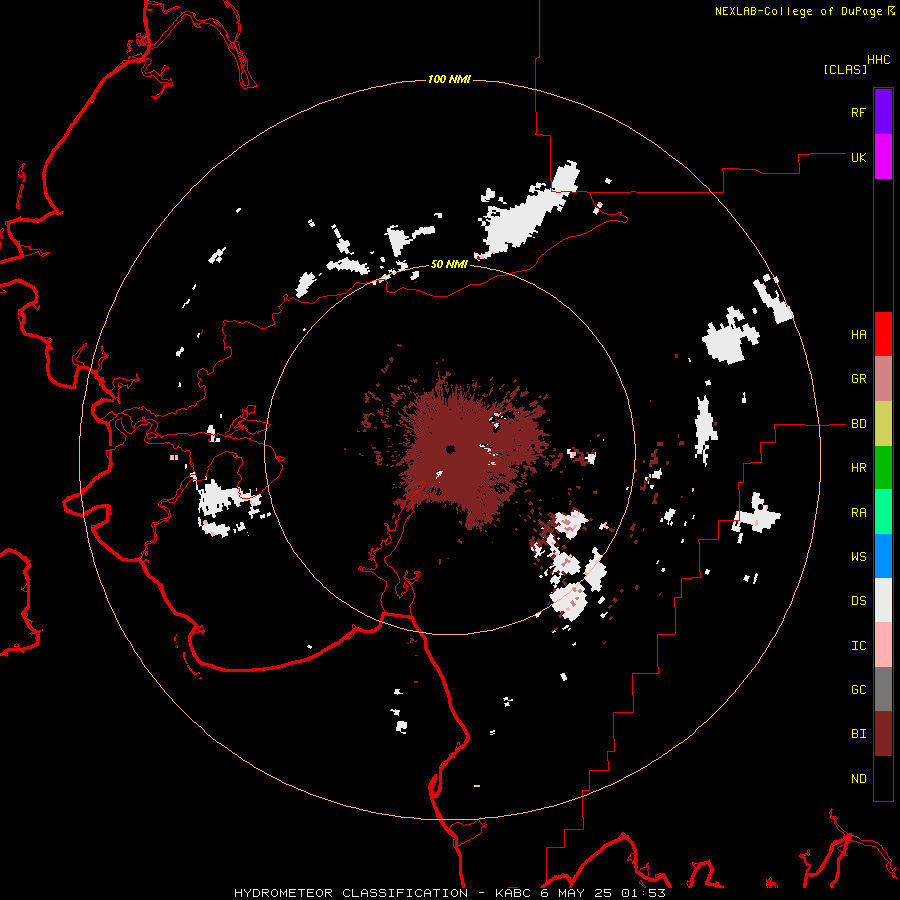Click the RF purple legend swatch

(883, 112)
